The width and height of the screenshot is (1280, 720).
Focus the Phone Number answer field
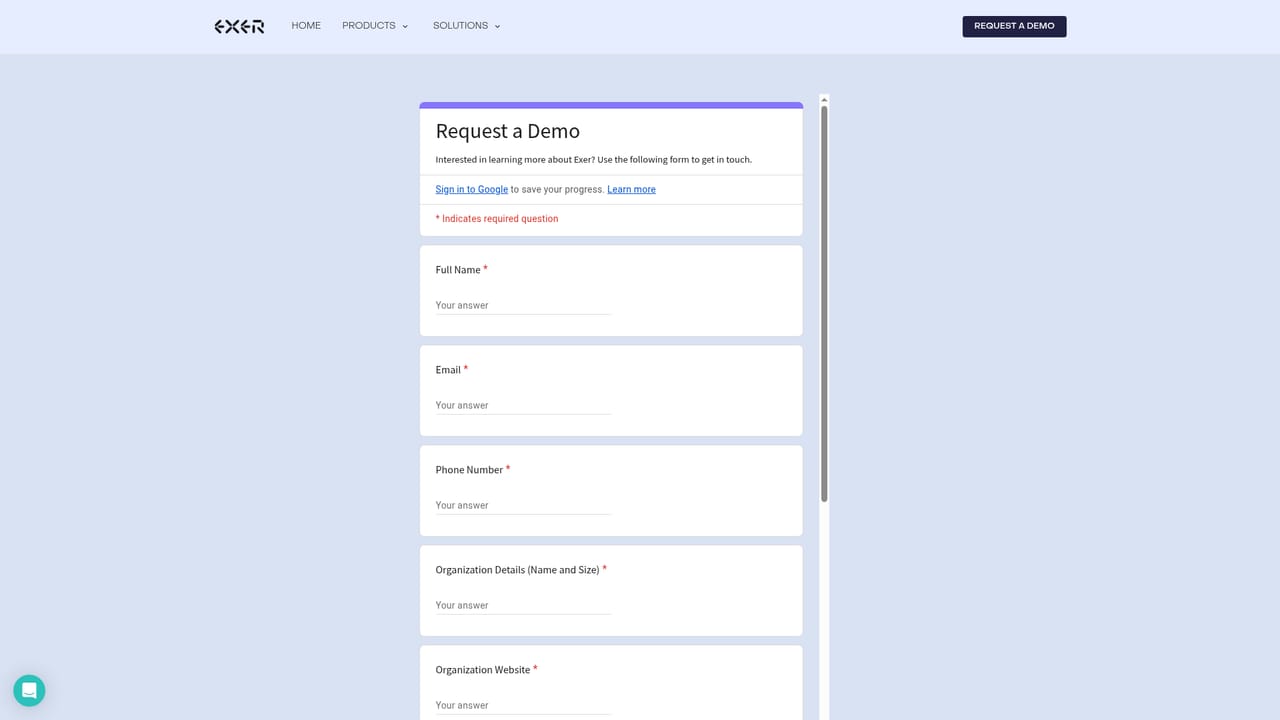pos(523,505)
